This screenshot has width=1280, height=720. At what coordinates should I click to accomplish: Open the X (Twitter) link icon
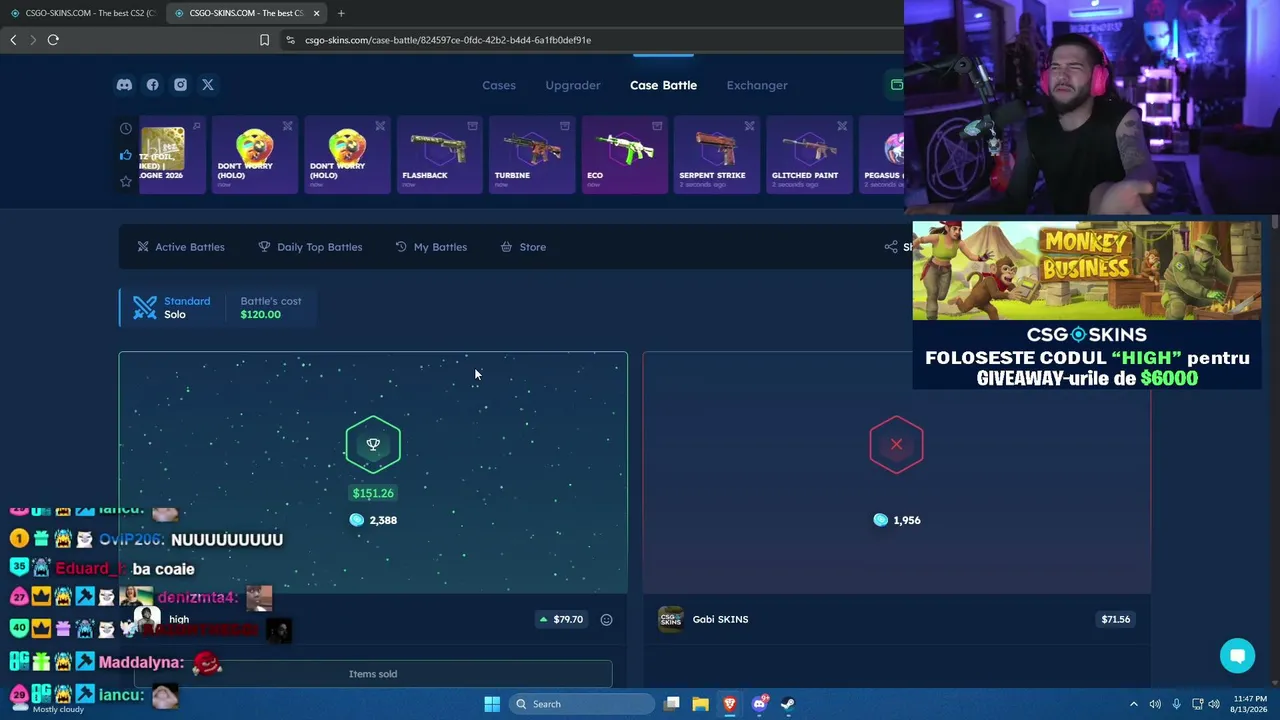pyautogui.click(x=208, y=85)
